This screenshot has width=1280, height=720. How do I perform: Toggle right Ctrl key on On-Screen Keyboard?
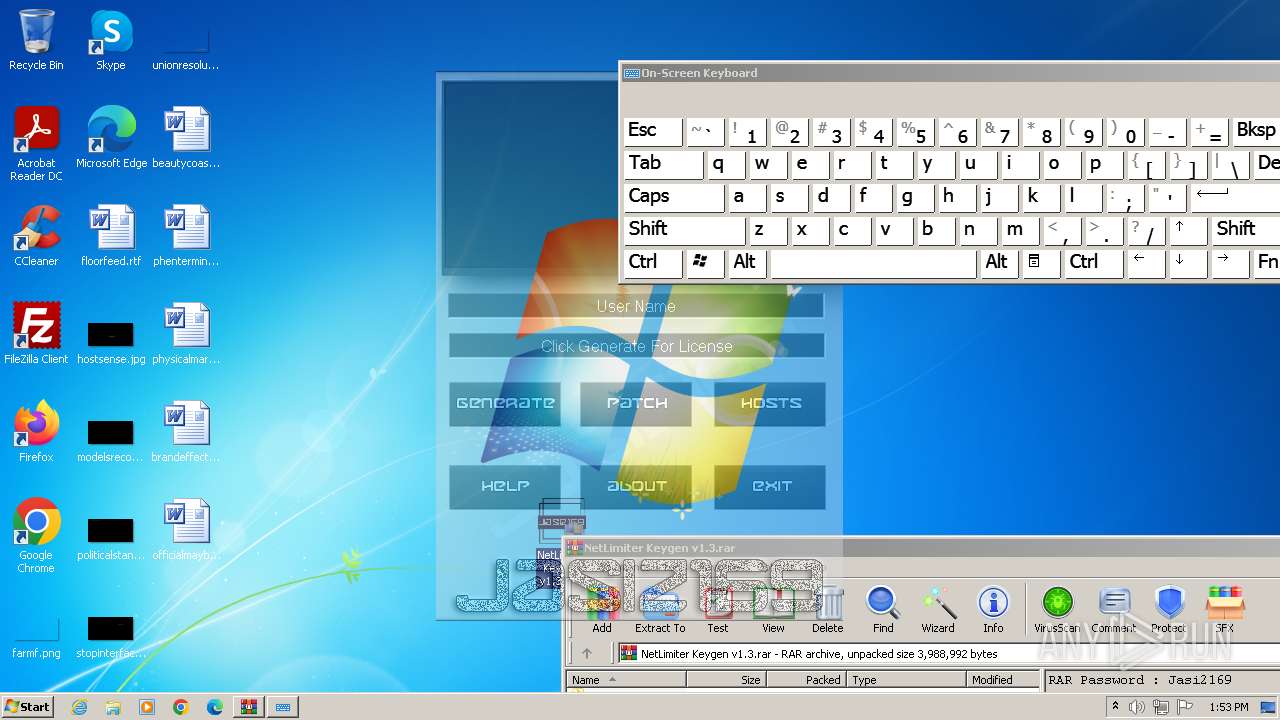tap(1093, 263)
